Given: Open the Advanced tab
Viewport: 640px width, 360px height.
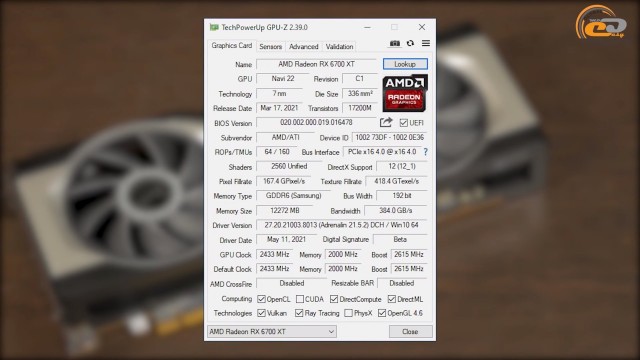Looking at the screenshot, I should tap(304, 47).
